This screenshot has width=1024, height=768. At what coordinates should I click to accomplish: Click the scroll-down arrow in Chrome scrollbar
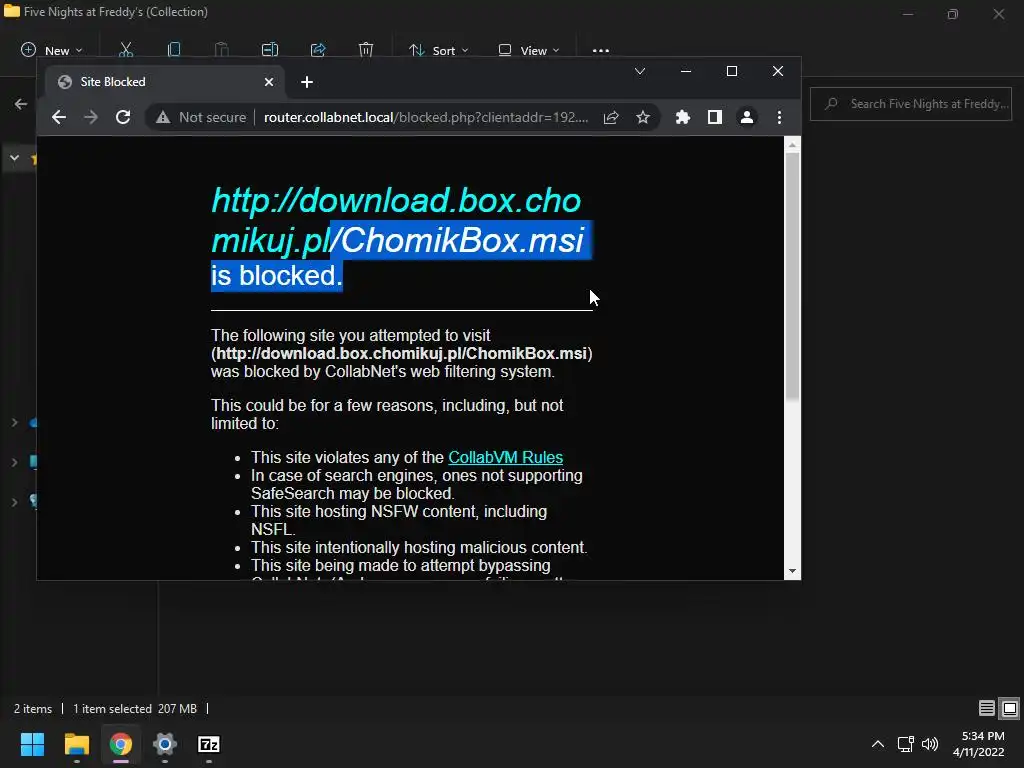click(x=792, y=571)
